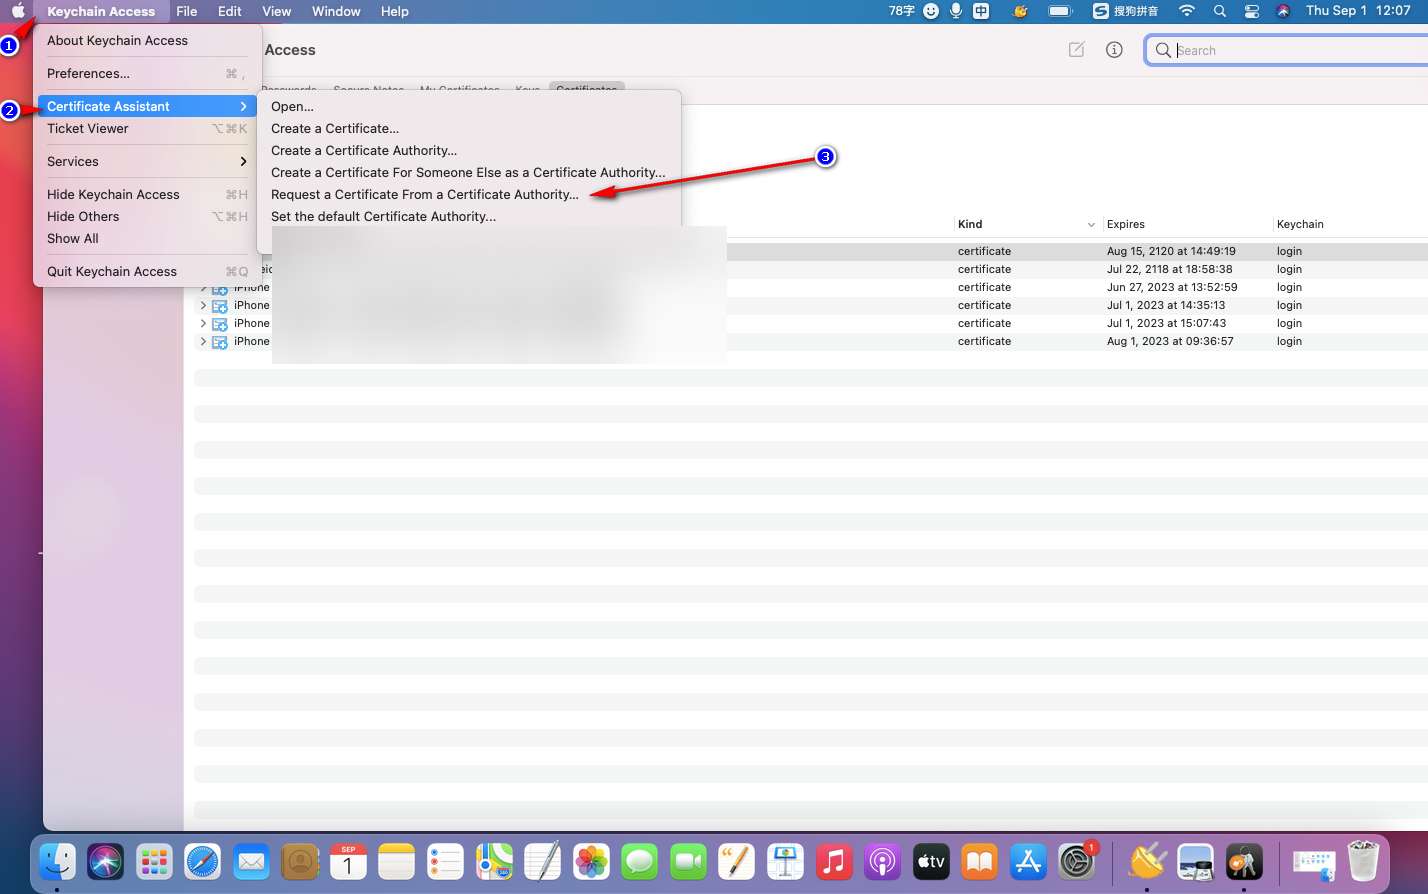The image size is (1428, 894).
Task: Open Siri from the menu bar
Action: (x=1283, y=11)
